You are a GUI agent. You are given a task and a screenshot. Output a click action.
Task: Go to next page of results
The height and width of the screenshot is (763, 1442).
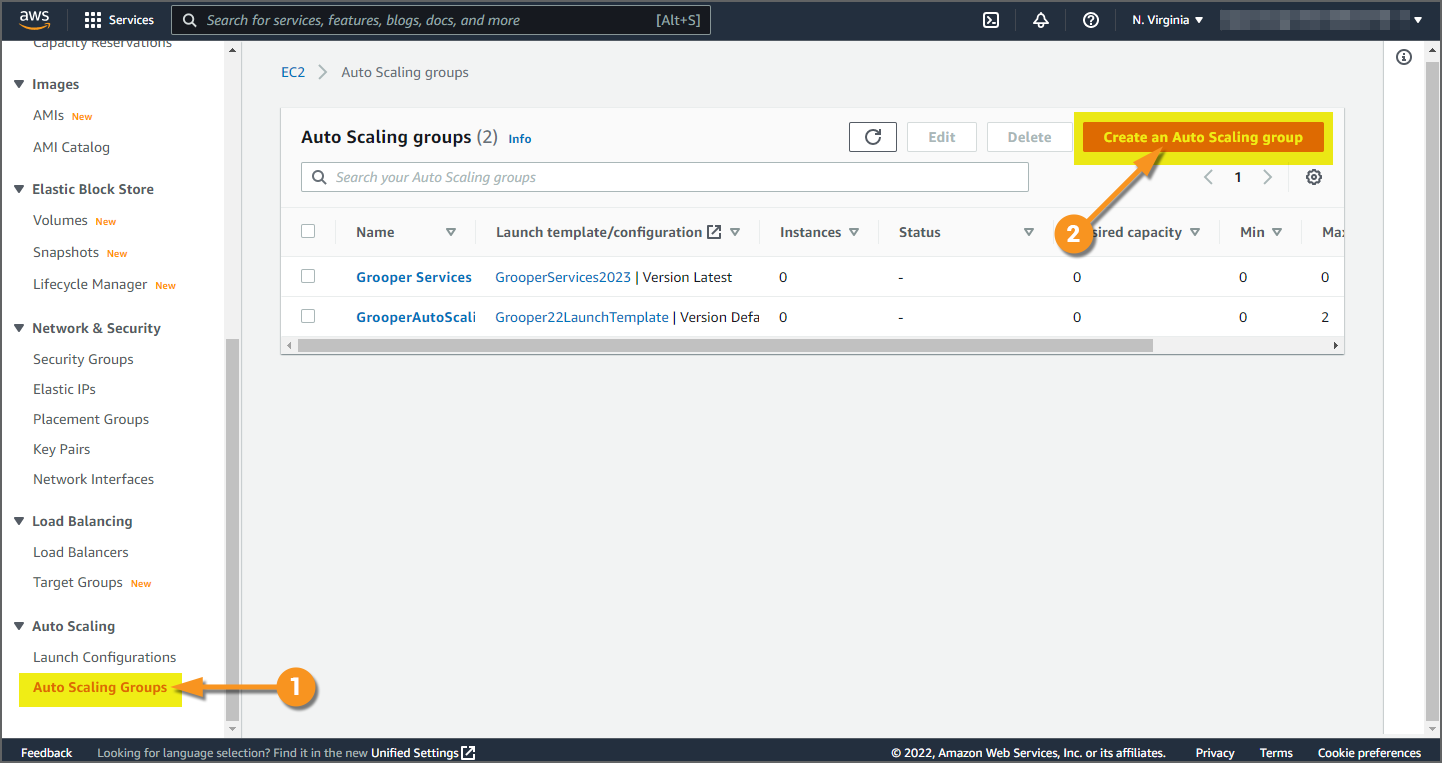1268,177
